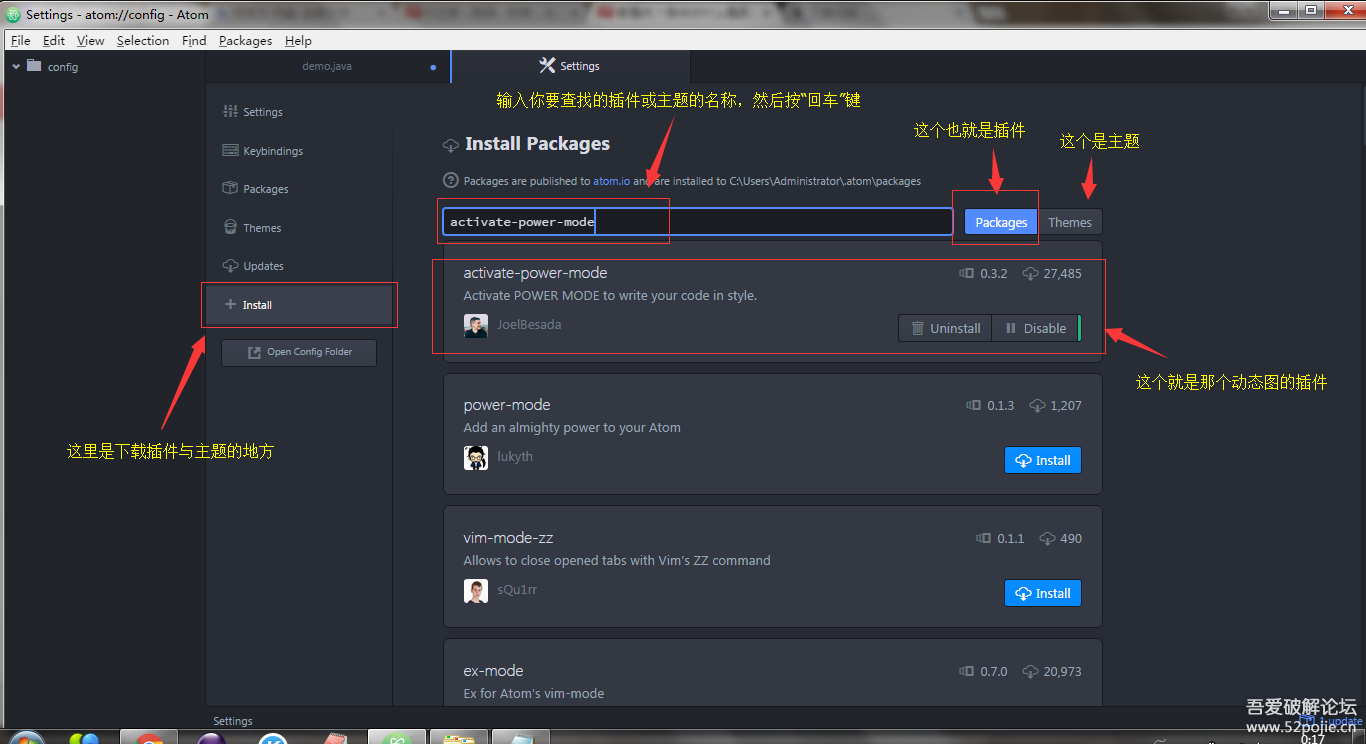
Task: Open general Settings panel in sidebar
Action: click(x=262, y=112)
